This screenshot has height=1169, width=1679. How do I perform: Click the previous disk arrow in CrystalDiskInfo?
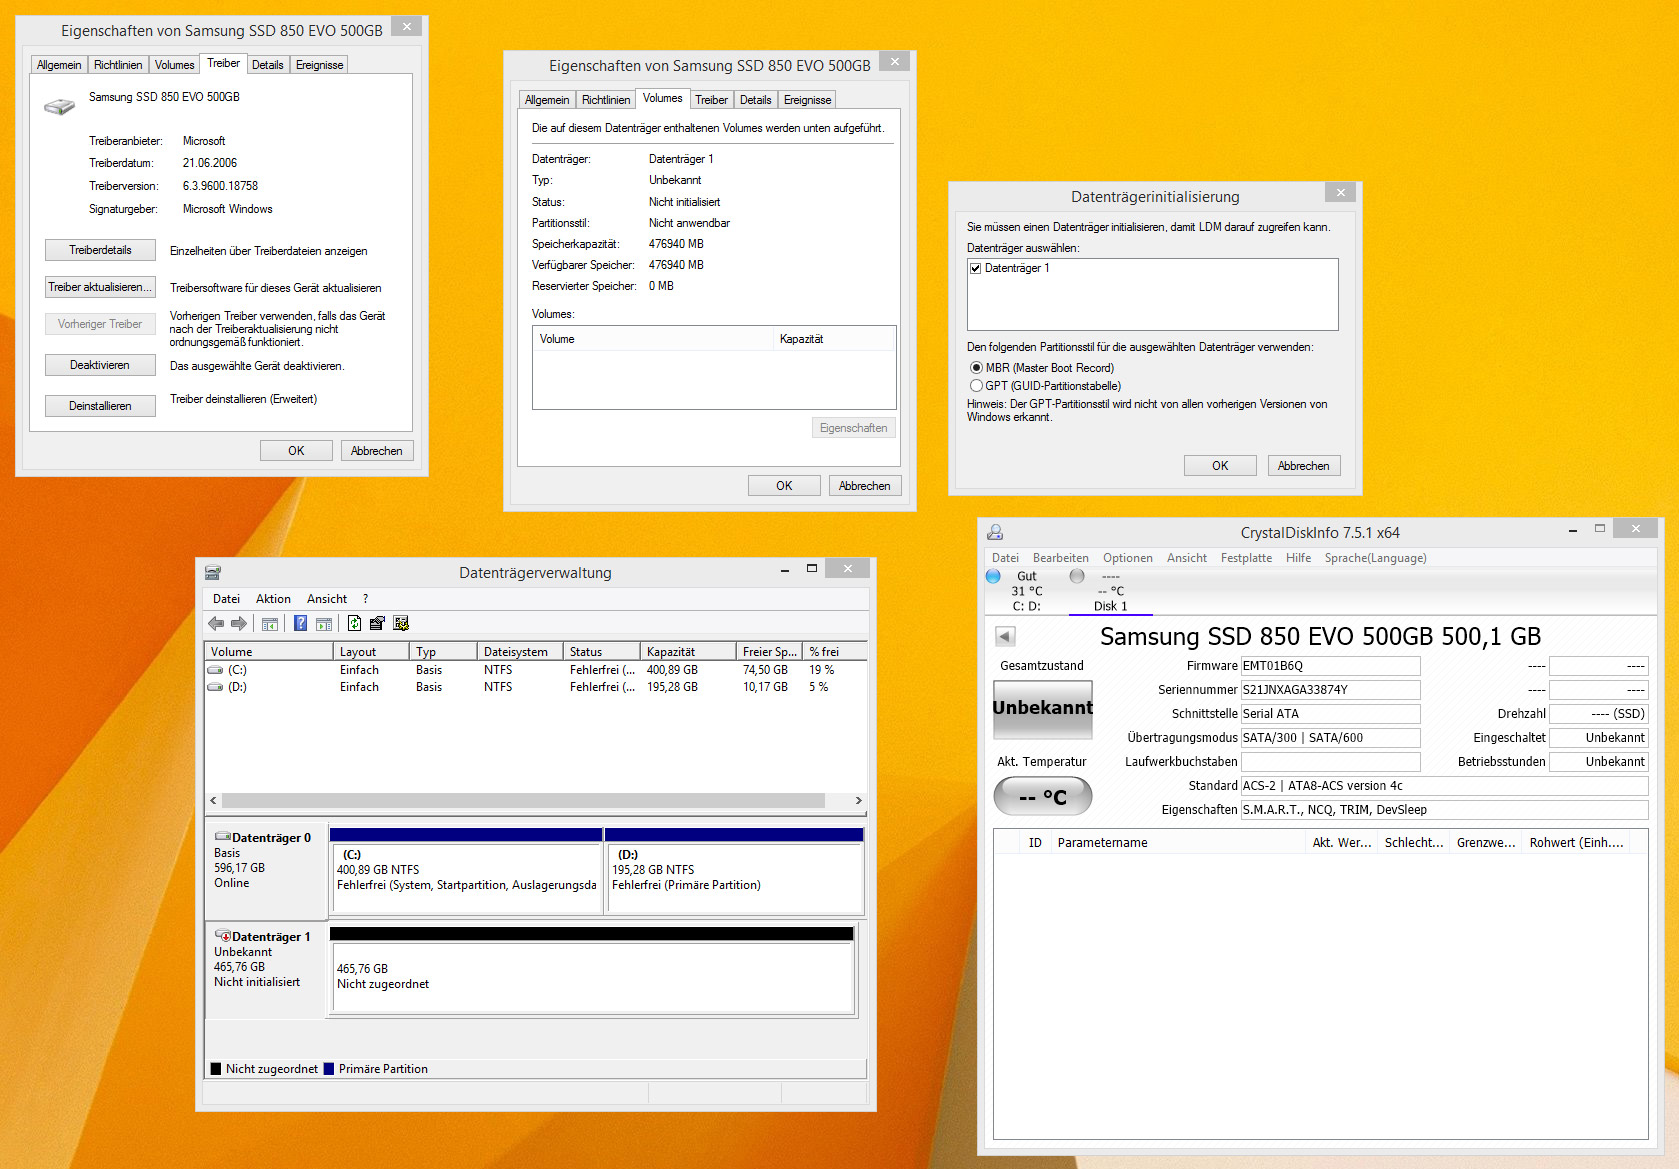(1006, 636)
